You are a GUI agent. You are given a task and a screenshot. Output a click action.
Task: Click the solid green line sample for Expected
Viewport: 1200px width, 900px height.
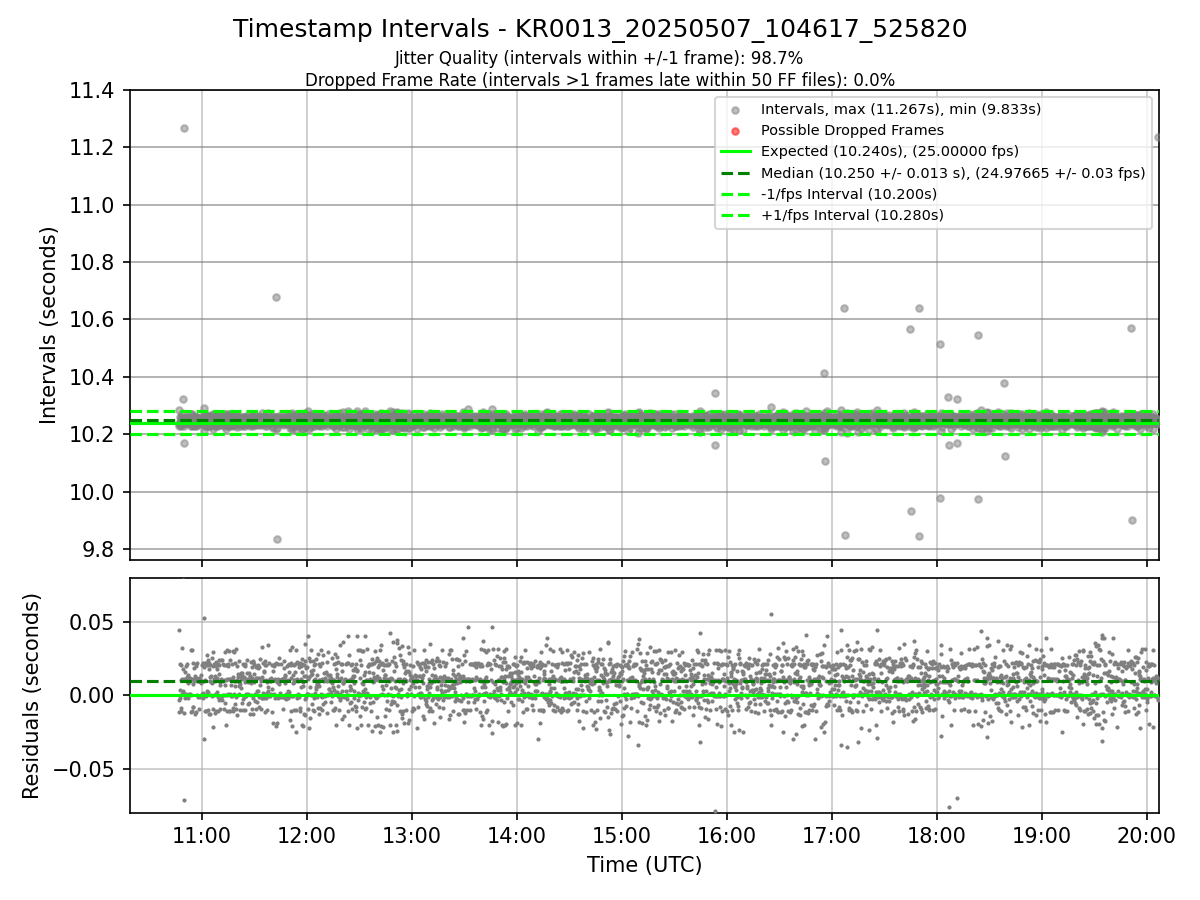(x=735, y=152)
